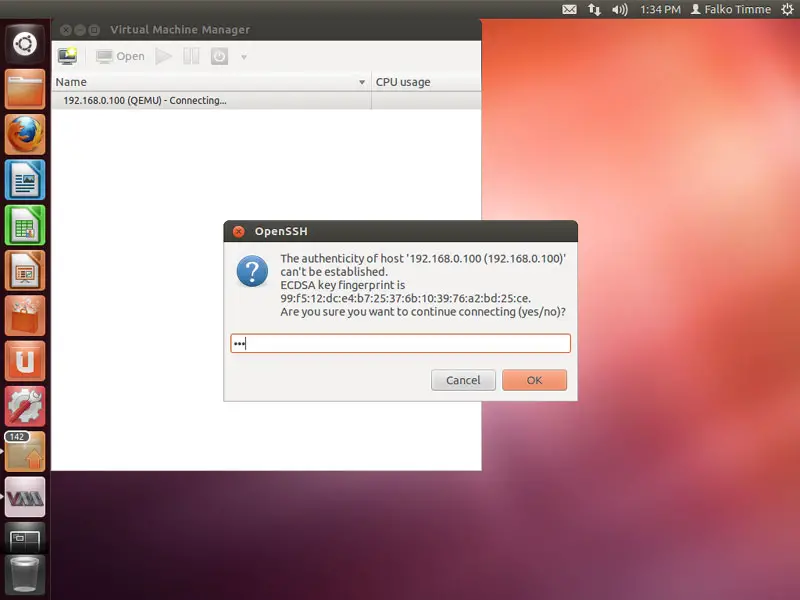This screenshot has width=800, height=600.
Task: Click the Pause toolbar icon
Action: 191,56
